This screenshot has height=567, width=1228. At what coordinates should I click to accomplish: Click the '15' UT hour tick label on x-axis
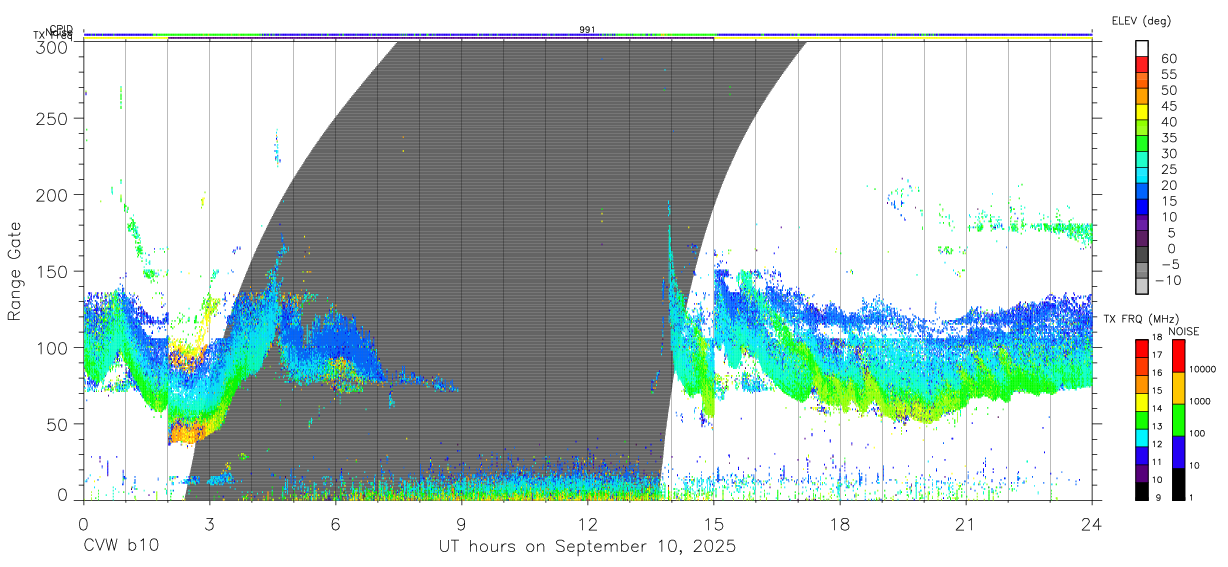click(714, 524)
